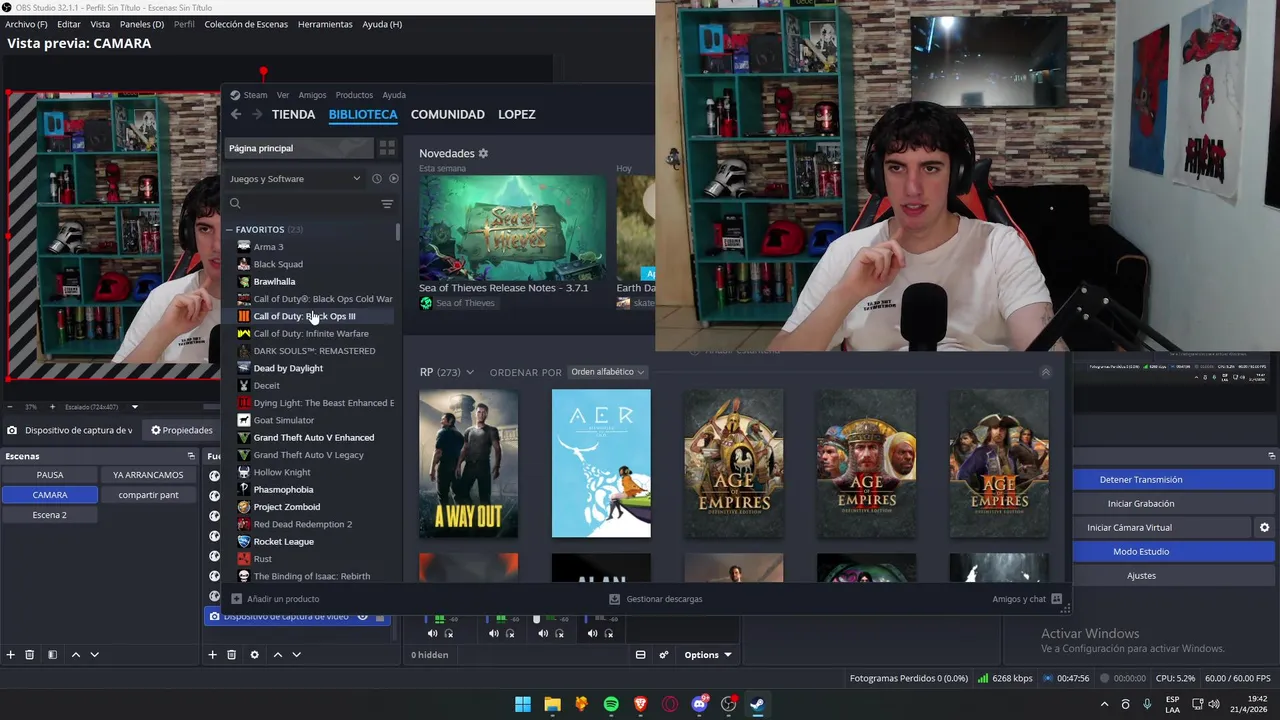The image size is (1280, 720).
Task: Open Discord from the Windows taskbar
Action: [699, 704]
